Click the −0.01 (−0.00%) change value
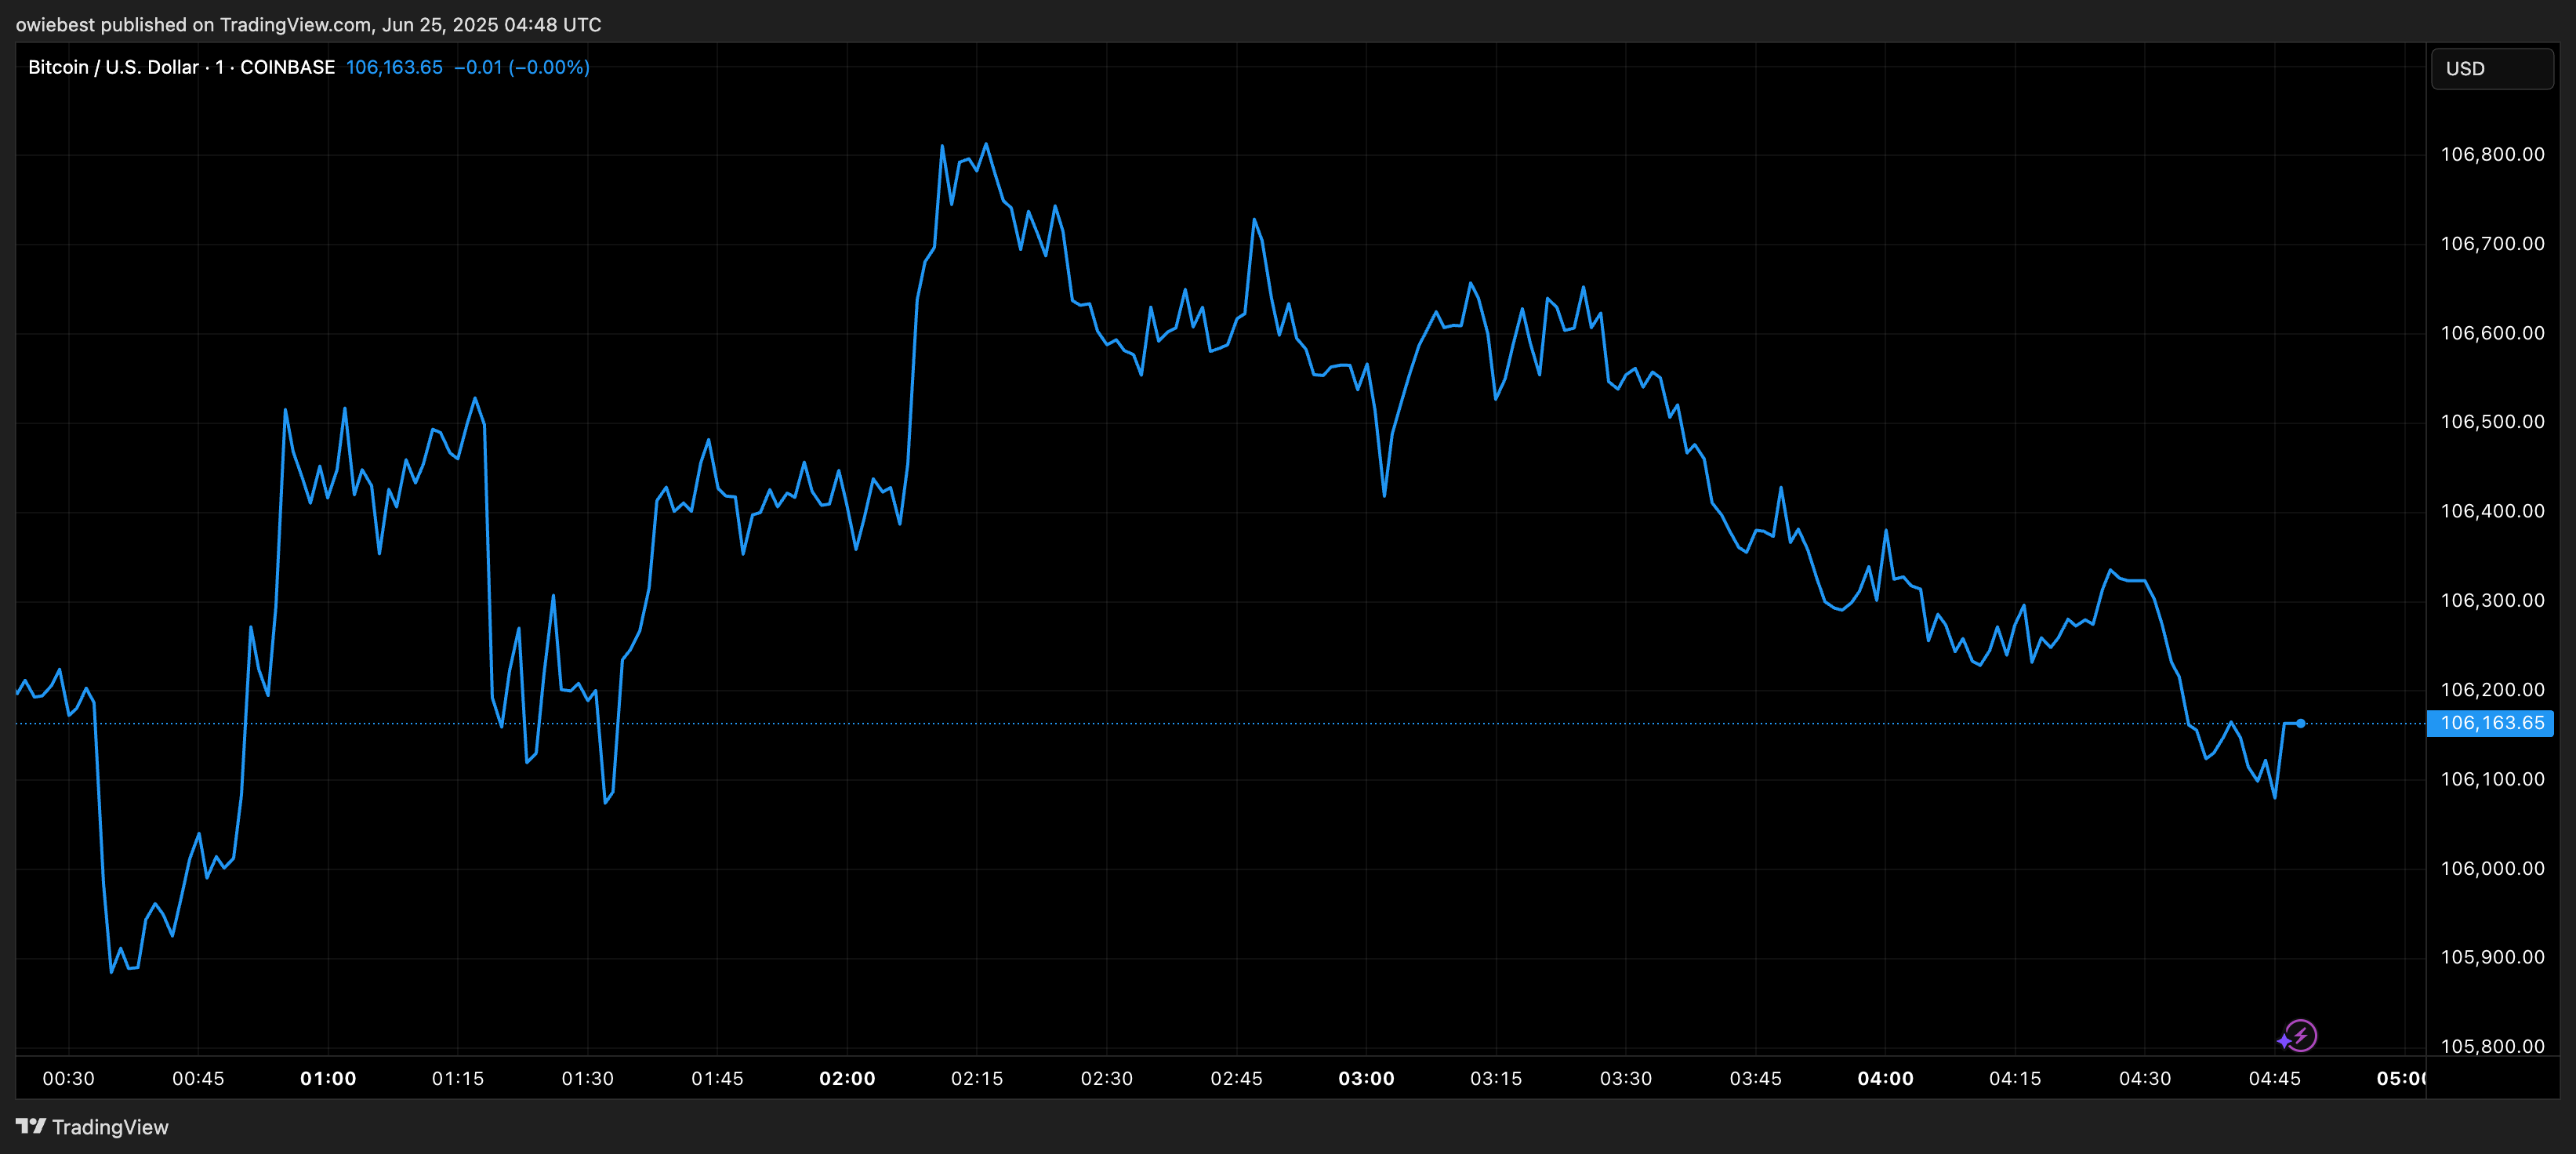This screenshot has width=2576, height=1154. 521,67
